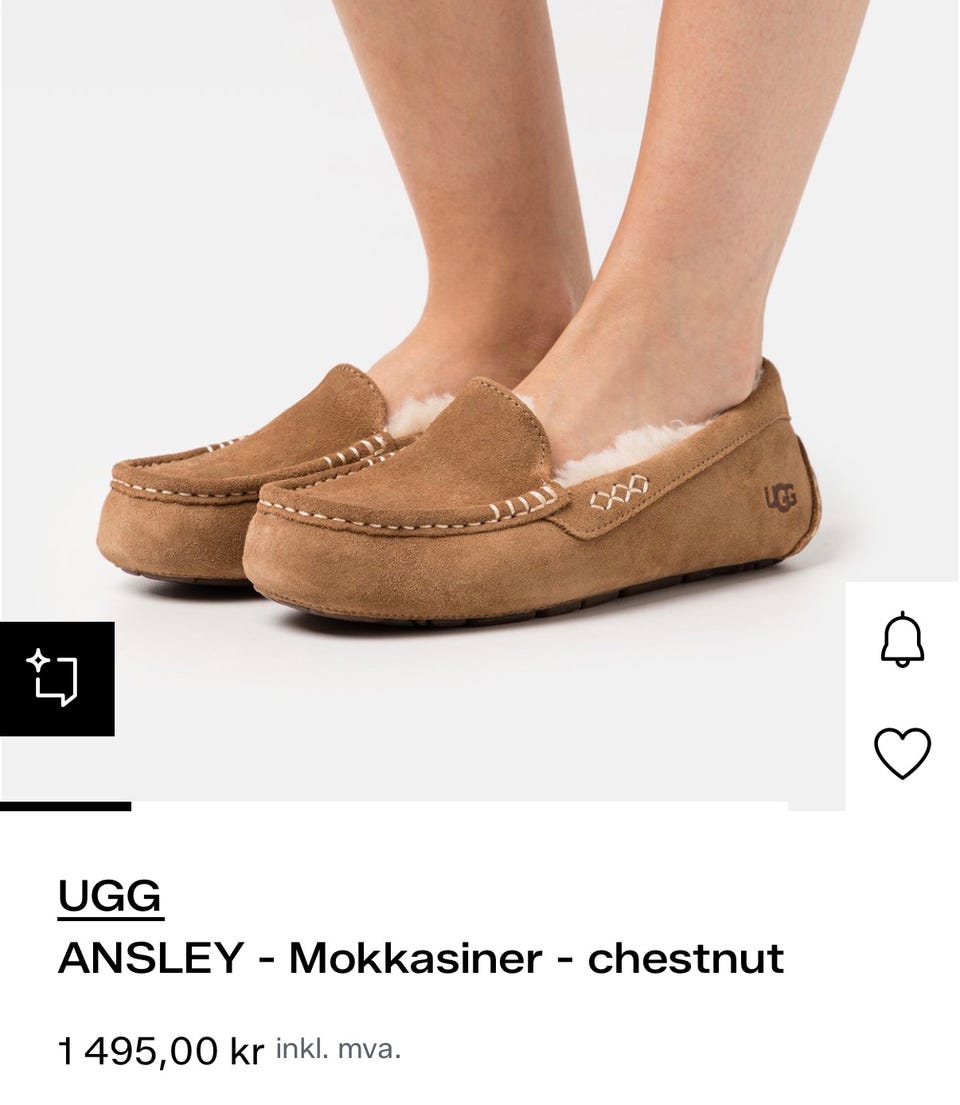Tap the bell icon for product alerts
This screenshot has height=1105, width=960.
[901, 640]
